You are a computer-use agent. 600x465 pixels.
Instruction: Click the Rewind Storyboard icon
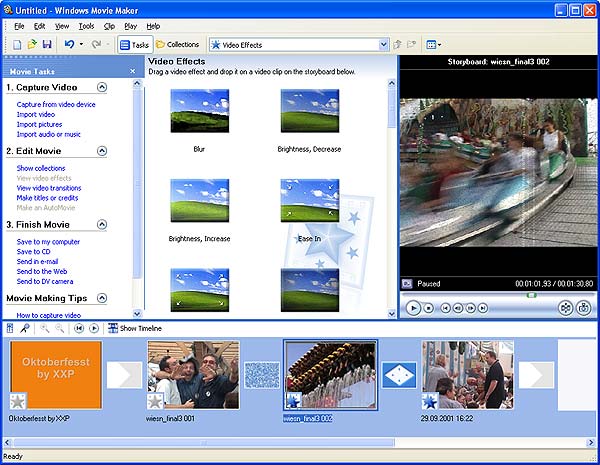pos(79,328)
